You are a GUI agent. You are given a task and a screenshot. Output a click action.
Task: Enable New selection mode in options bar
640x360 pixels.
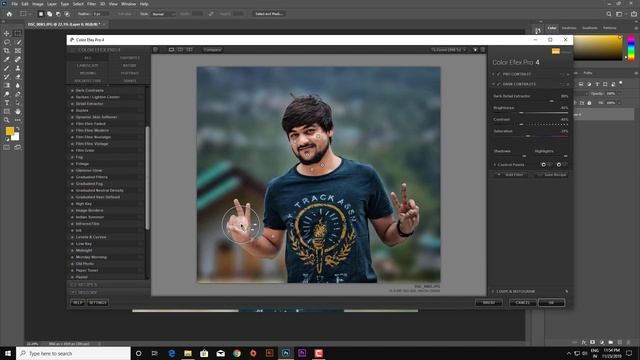(x=41, y=14)
